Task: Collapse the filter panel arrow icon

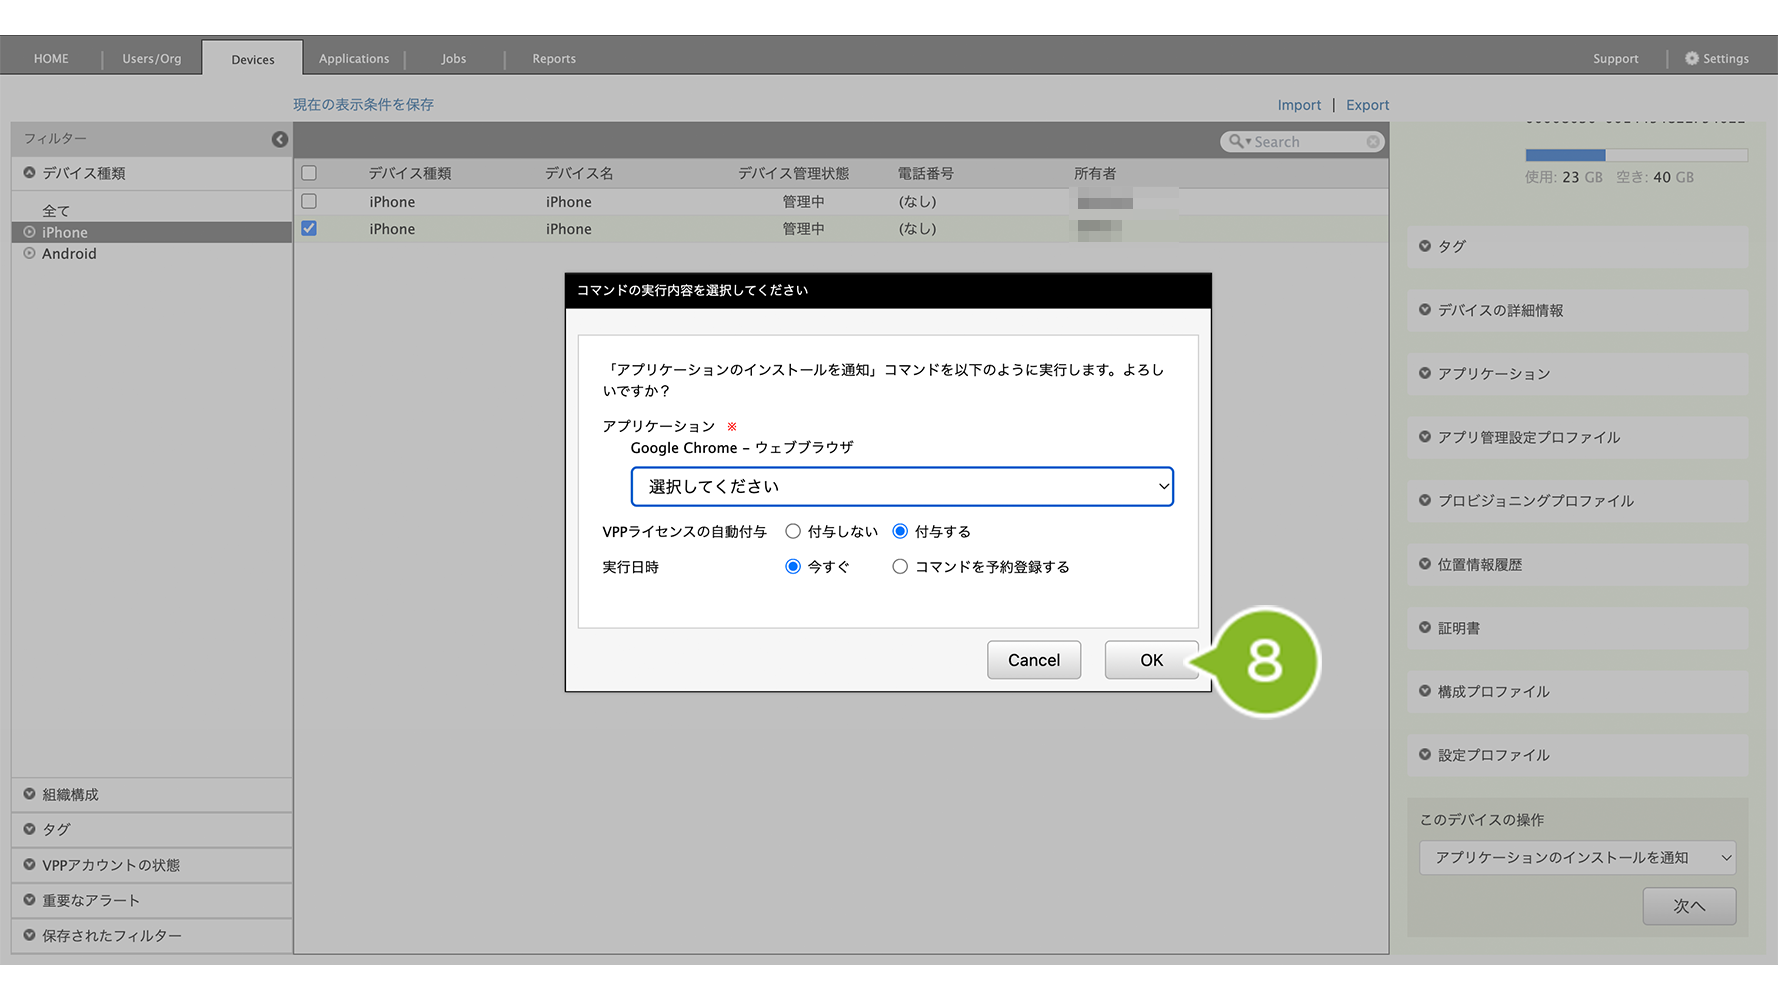Action: (280, 139)
